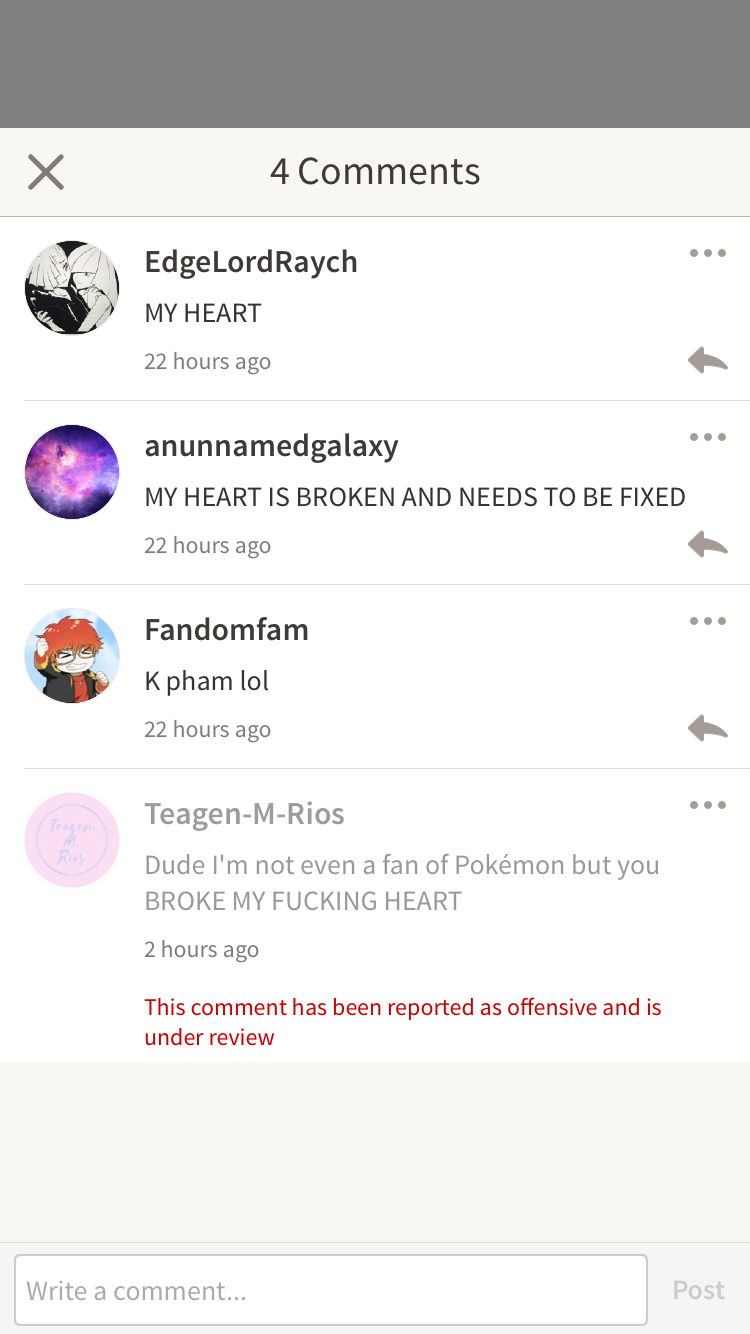Image resolution: width=750 pixels, height=1334 pixels.
Task: Close the comments panel with X icon
Action: [46, 172]
